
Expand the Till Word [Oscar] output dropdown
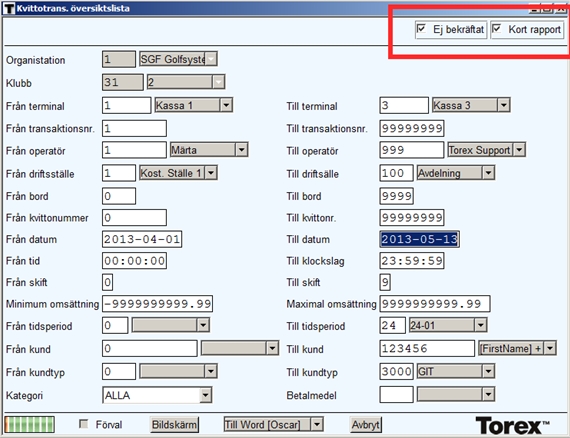(317, 424)
